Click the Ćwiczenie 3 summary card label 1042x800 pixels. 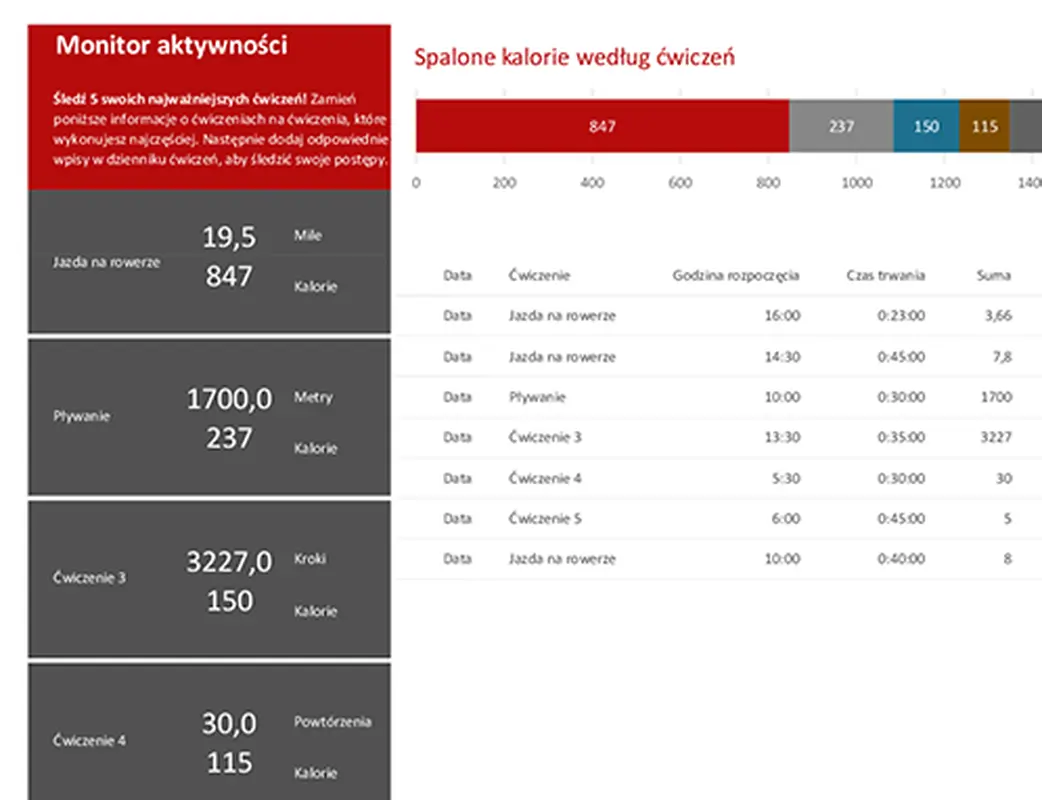point(89,578)
